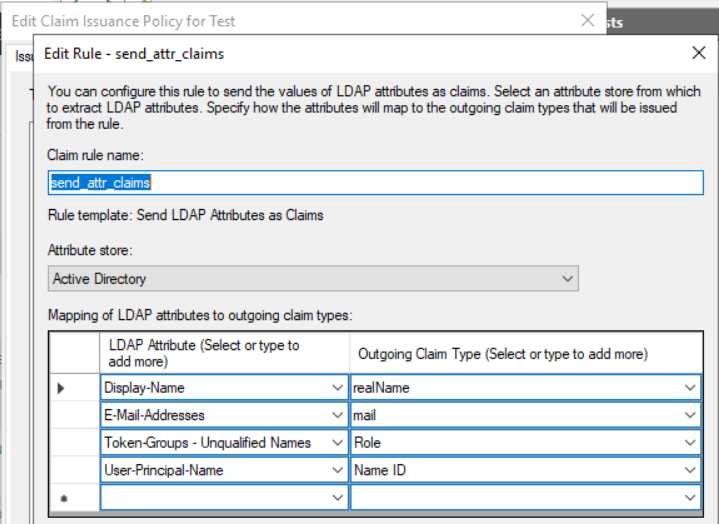Close the Edit Rule dialog
The height and width of the screenshot is (524, 719).
pyautogui.click(x=698, y=53)
